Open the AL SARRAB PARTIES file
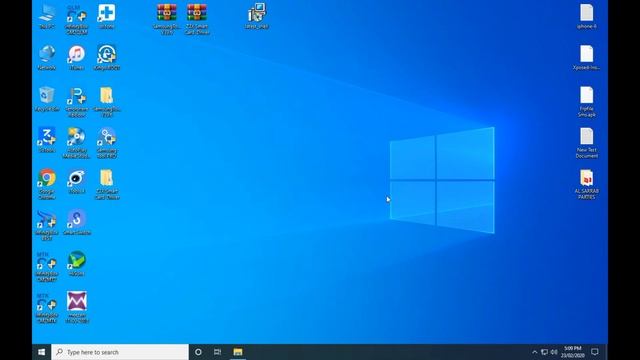Viewport: 640px width, 360px height. pyautogui.click(x=587, y=184)
